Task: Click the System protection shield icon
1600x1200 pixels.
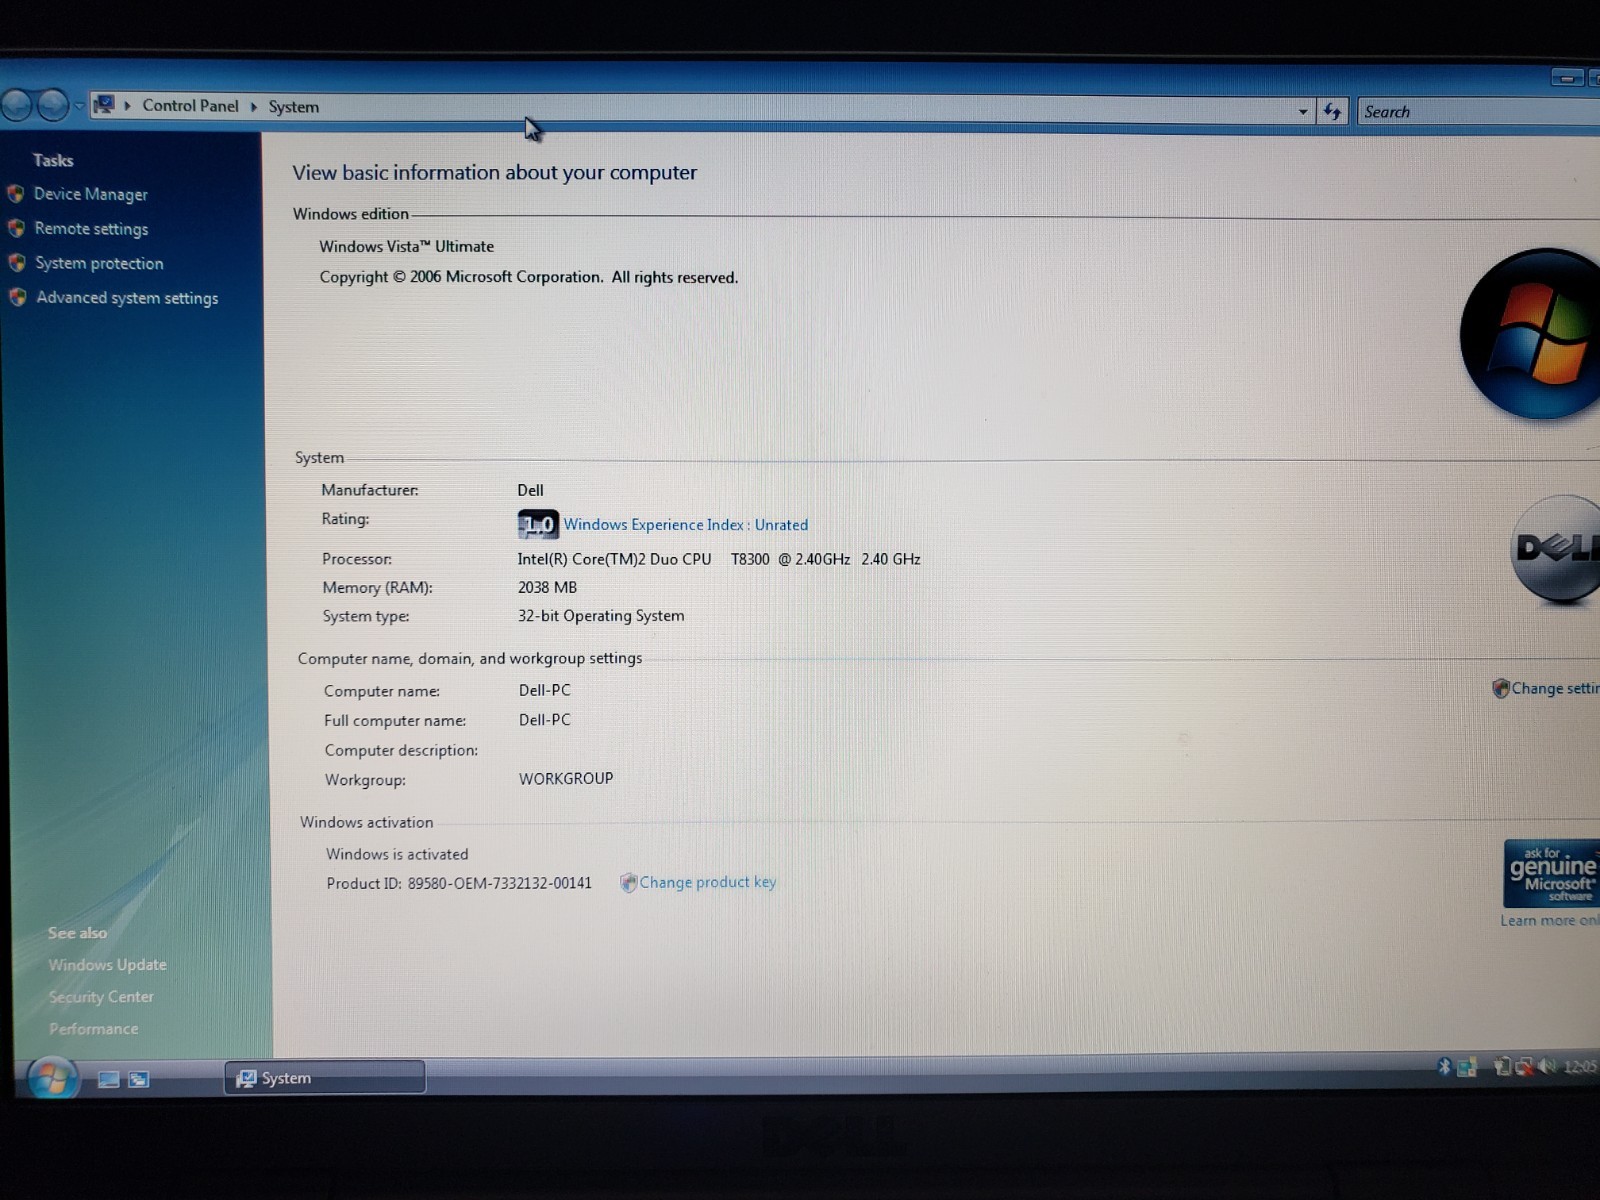Action: pos(17,262)
